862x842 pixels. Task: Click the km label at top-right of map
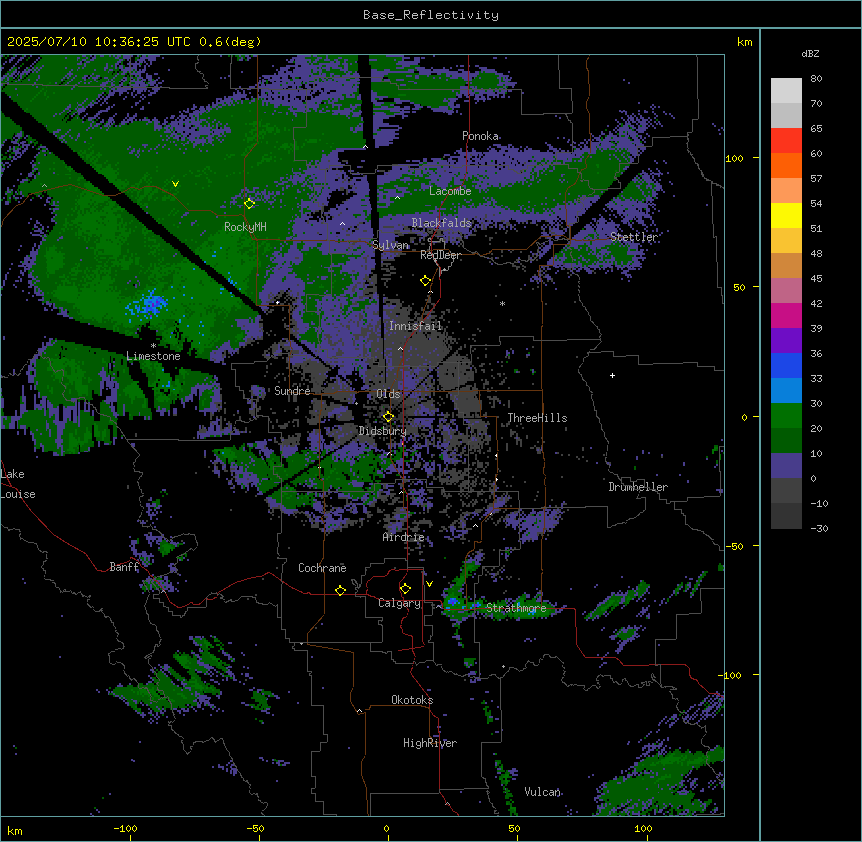point(744,42)
